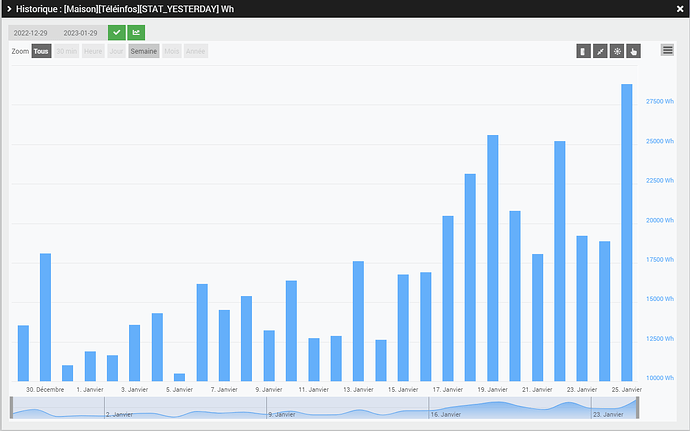Viewport: 690px width, 431px height.
Task: Click the bar above 13. Janvier
Action: point(359,321)
